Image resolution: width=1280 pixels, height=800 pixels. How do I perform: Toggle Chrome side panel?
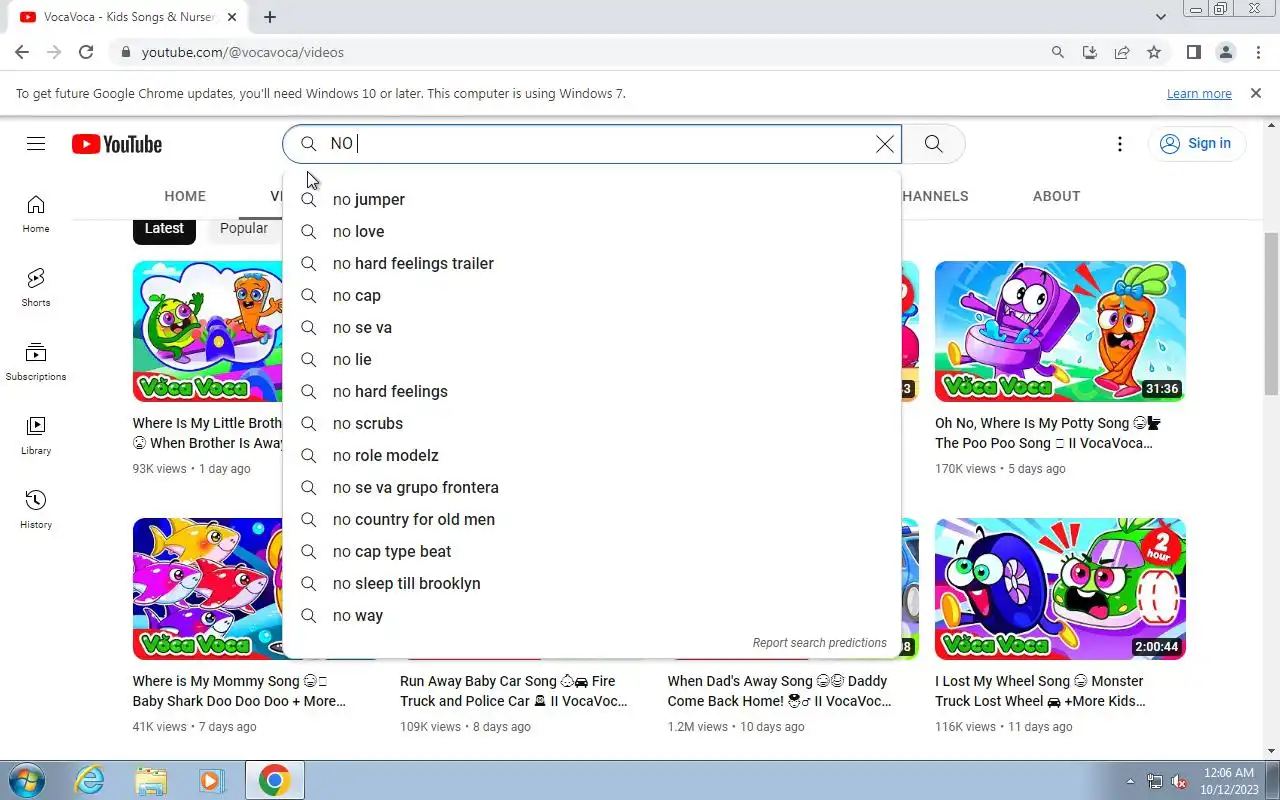(1193, 52)
